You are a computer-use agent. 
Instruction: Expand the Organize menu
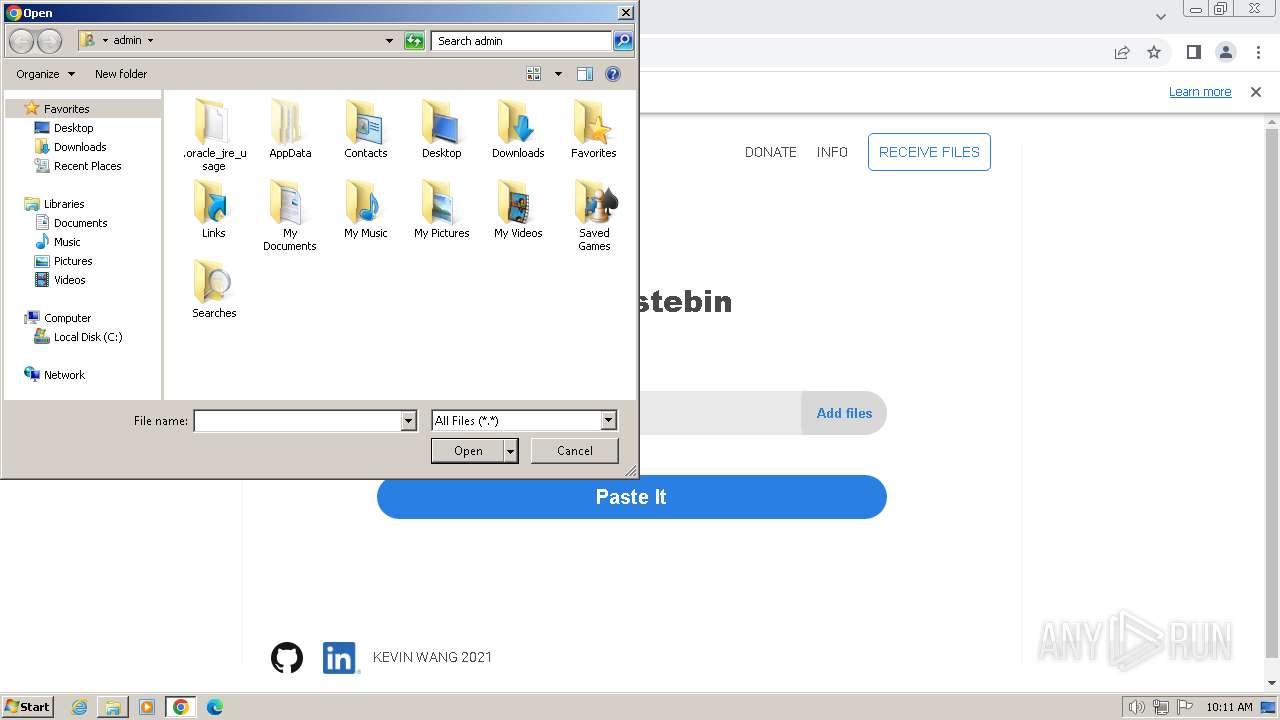pos(45,74)
